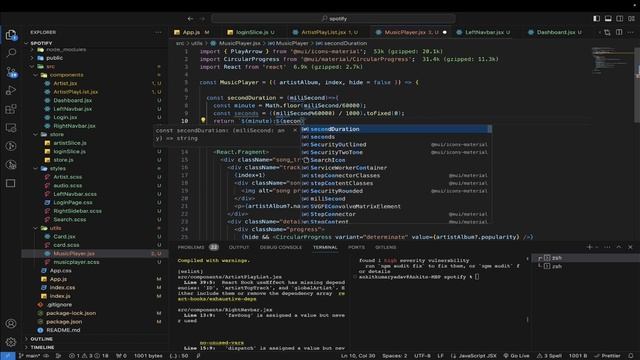Viewport: 640px width, 360px height.
Task: Click the lightbulb code action on line 10
Action: pyautogui.click(x=203, y=120)
